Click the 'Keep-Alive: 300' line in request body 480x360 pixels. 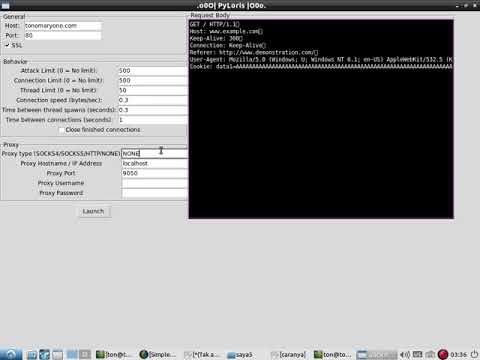click(216, 38)
